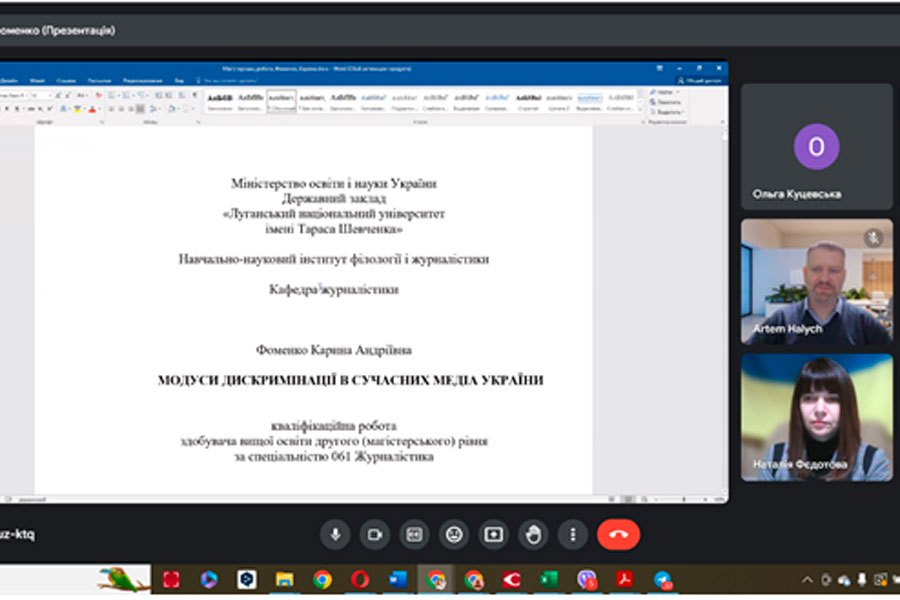This screenshot has width=900, height=600.
Task: Click the taskbar search box with bird
Action: [x=75, y=579]
